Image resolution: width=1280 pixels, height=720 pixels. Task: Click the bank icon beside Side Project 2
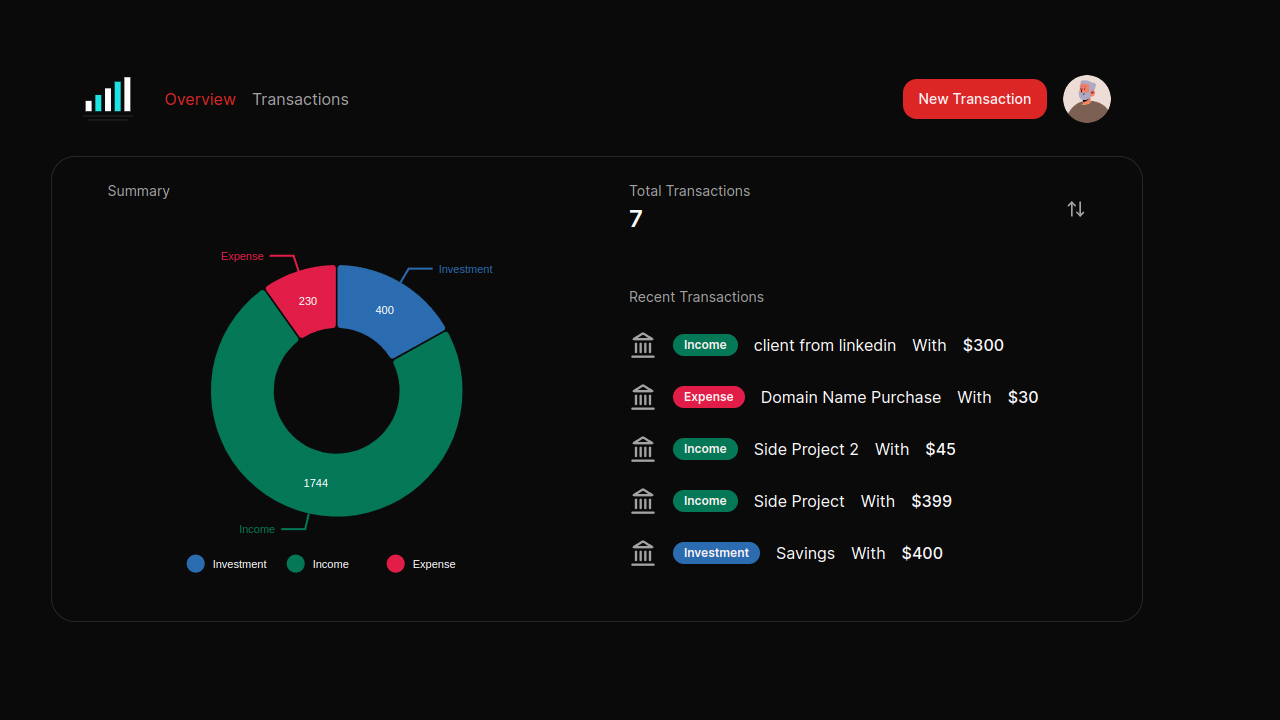coord(642,449)
